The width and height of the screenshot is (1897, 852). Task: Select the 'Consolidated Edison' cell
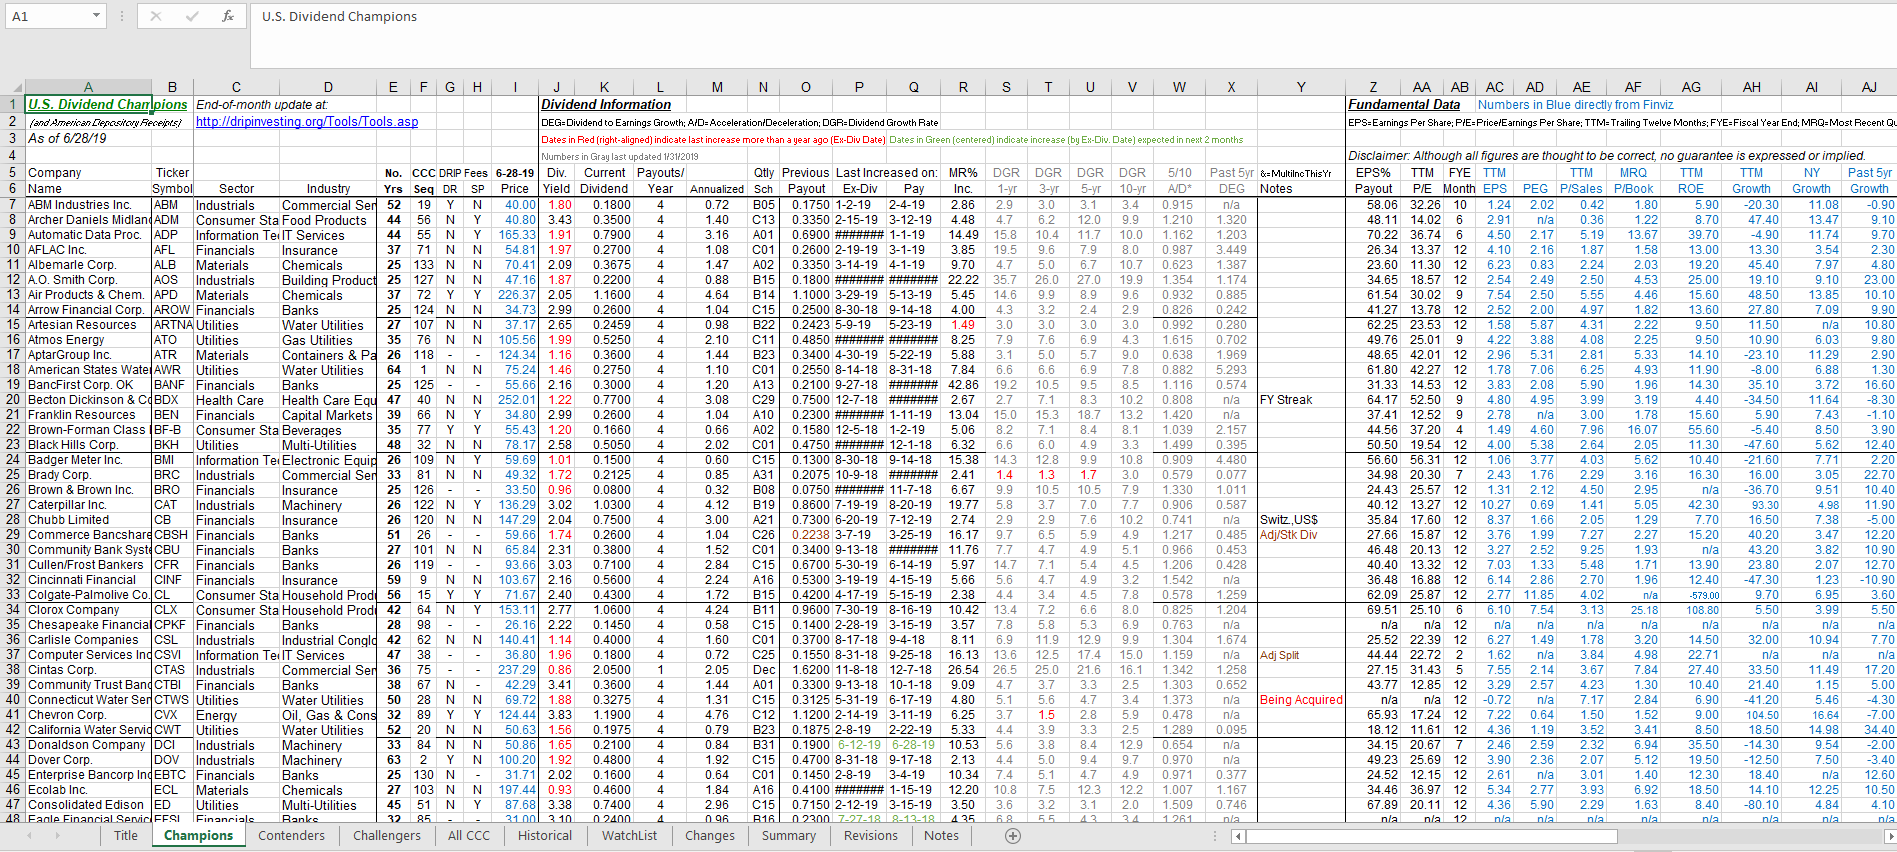(88, 805)
